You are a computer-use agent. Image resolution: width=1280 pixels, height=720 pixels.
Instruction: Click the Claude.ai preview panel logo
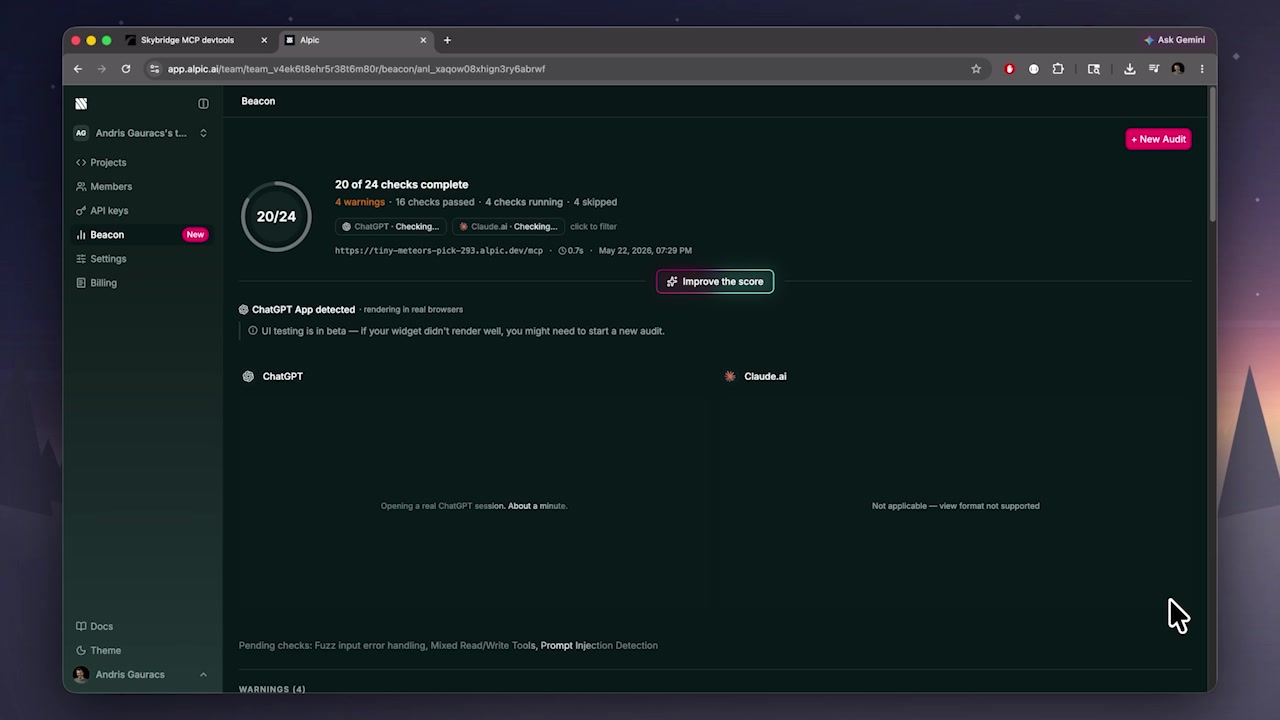pyautogui.click(x=730, y=376)
